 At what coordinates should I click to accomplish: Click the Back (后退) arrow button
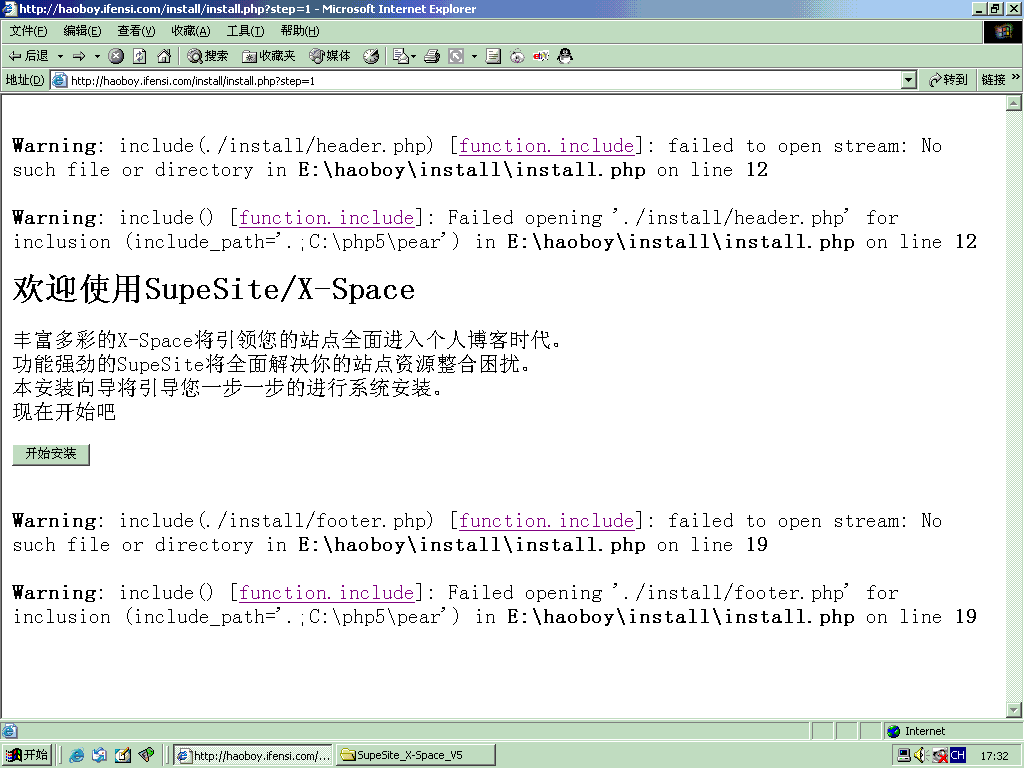click(28, 56)
